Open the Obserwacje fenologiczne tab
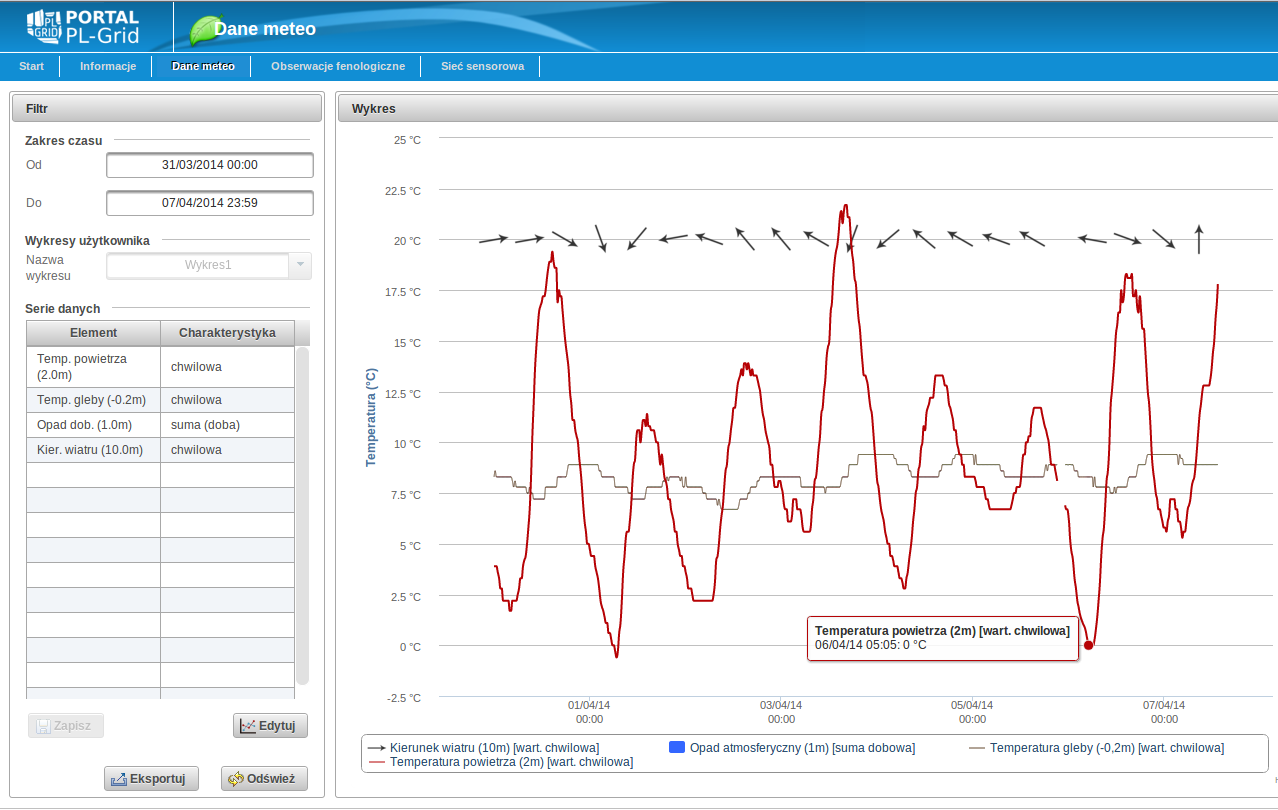Image resolution: width=1278 pixels, height=810 pixels. (338, 67)
